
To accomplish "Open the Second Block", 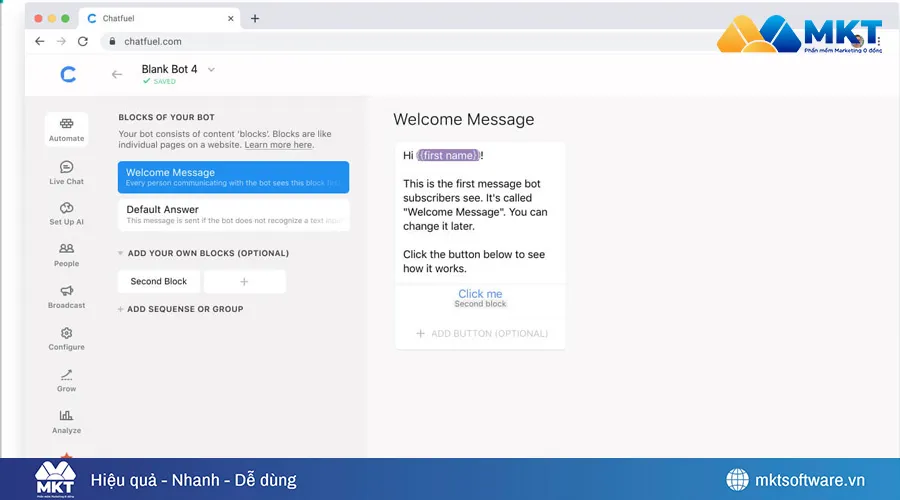I will [x=159, y=281].
